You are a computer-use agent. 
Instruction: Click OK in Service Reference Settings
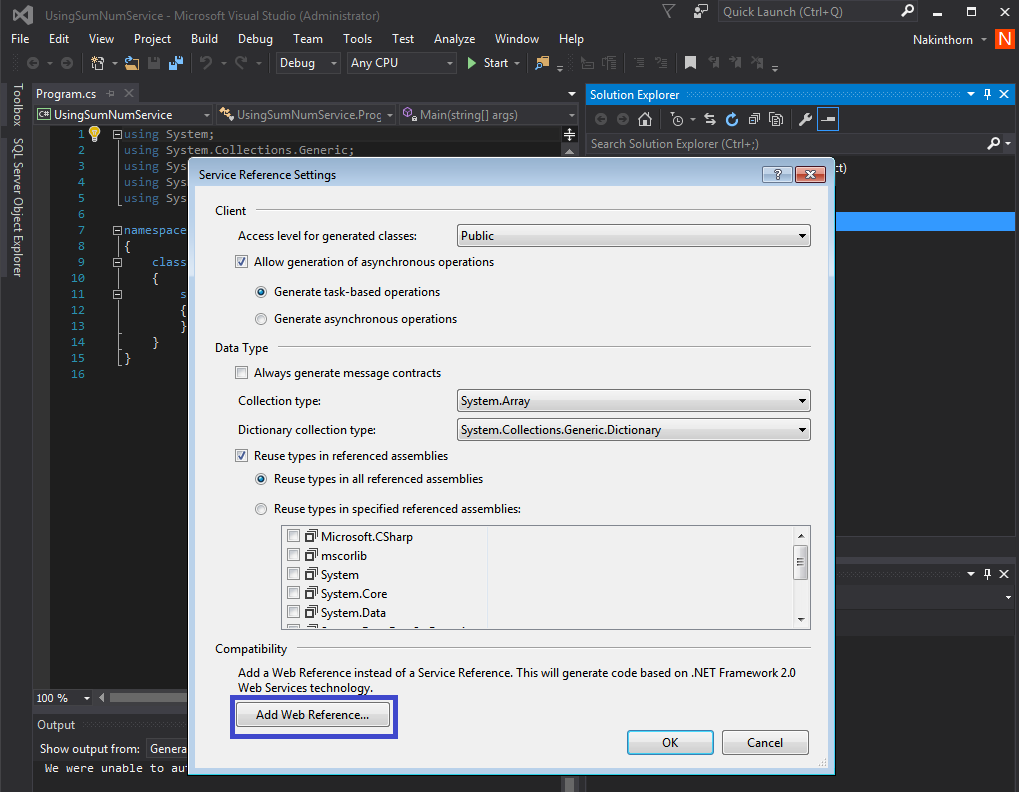[x=670, y=743]
